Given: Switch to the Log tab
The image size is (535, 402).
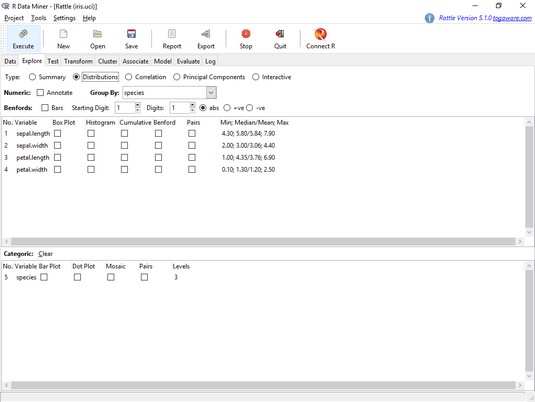Looking at the screenshot, I should pos(210,61).
